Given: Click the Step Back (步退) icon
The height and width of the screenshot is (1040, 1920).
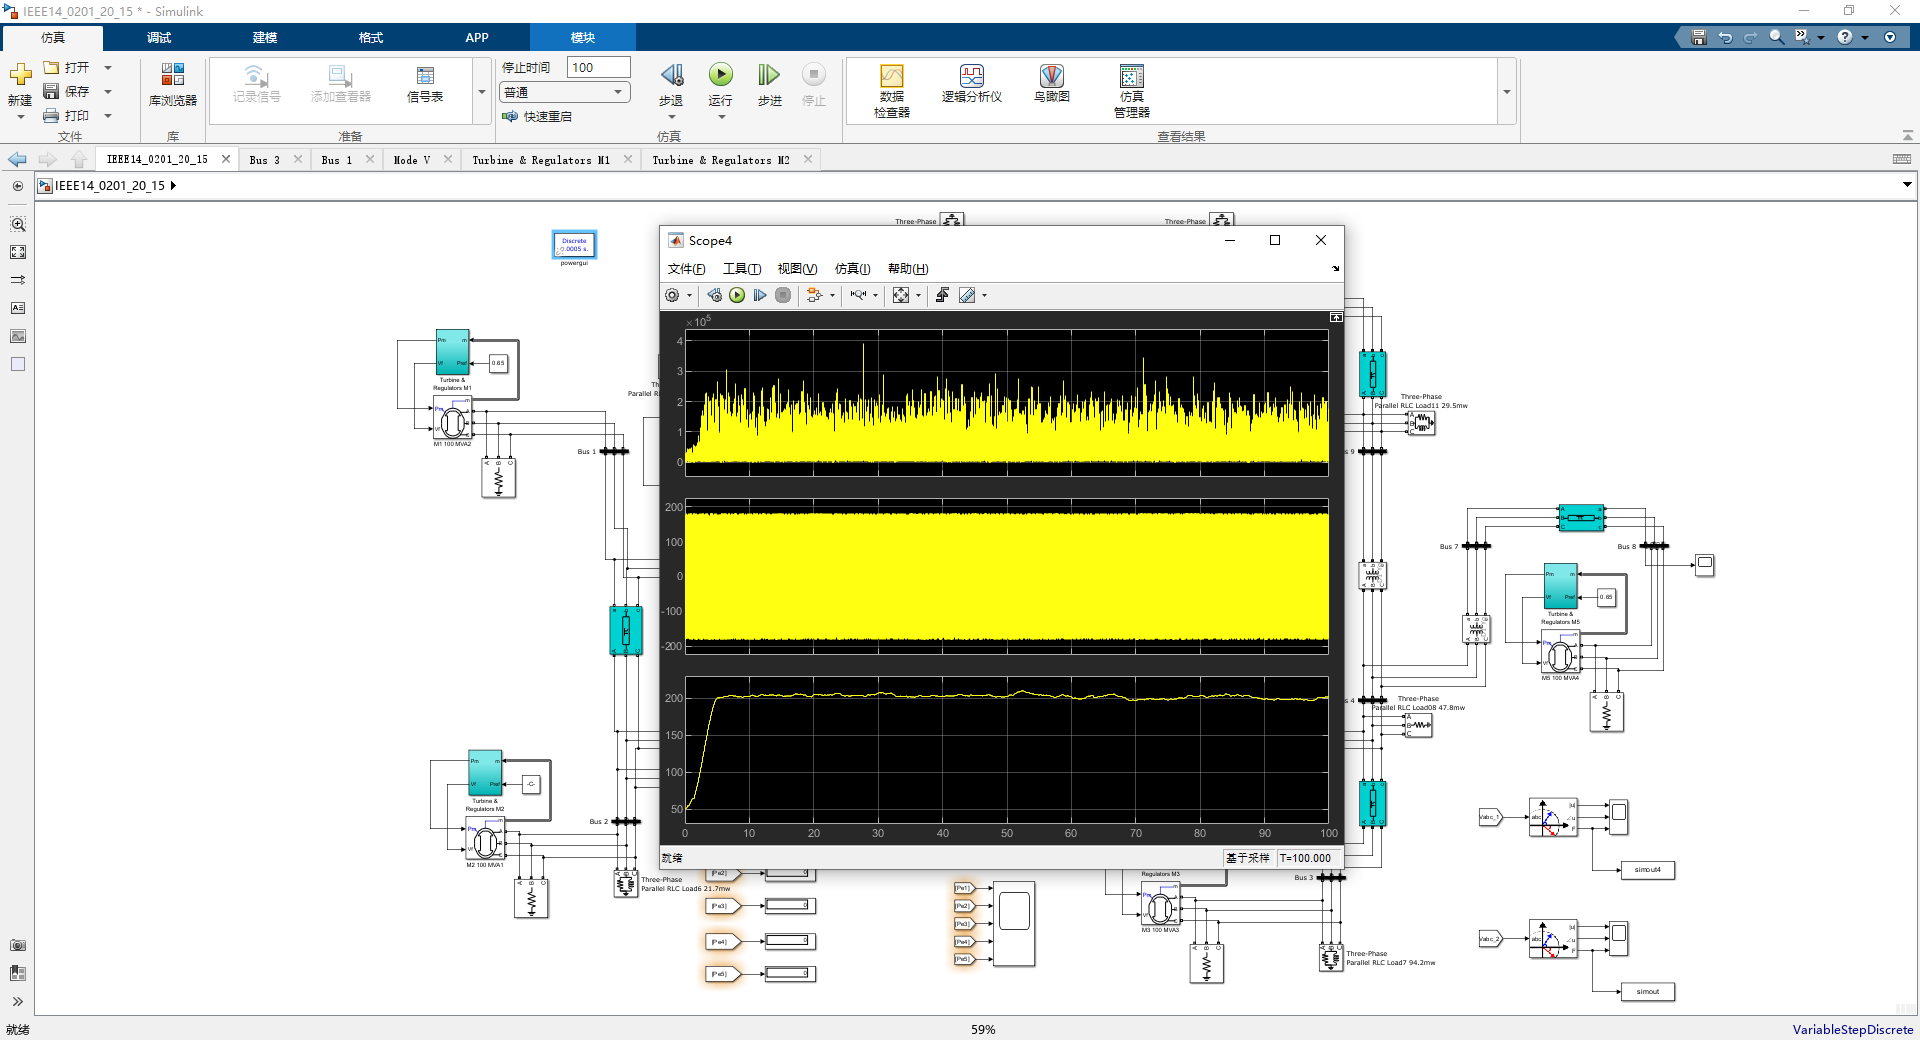Looking at the screenshot, I should click(671, 75).
